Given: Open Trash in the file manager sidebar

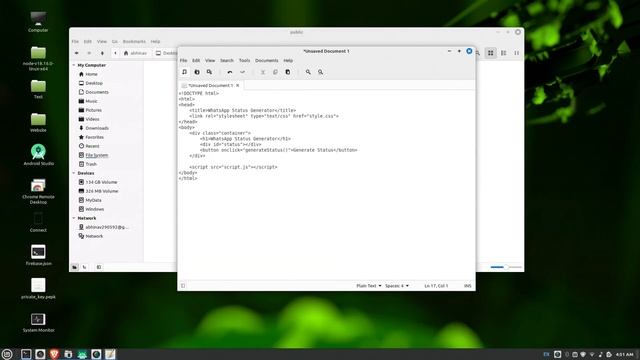Looking at the screenshot, I should [x=91, y=164].
